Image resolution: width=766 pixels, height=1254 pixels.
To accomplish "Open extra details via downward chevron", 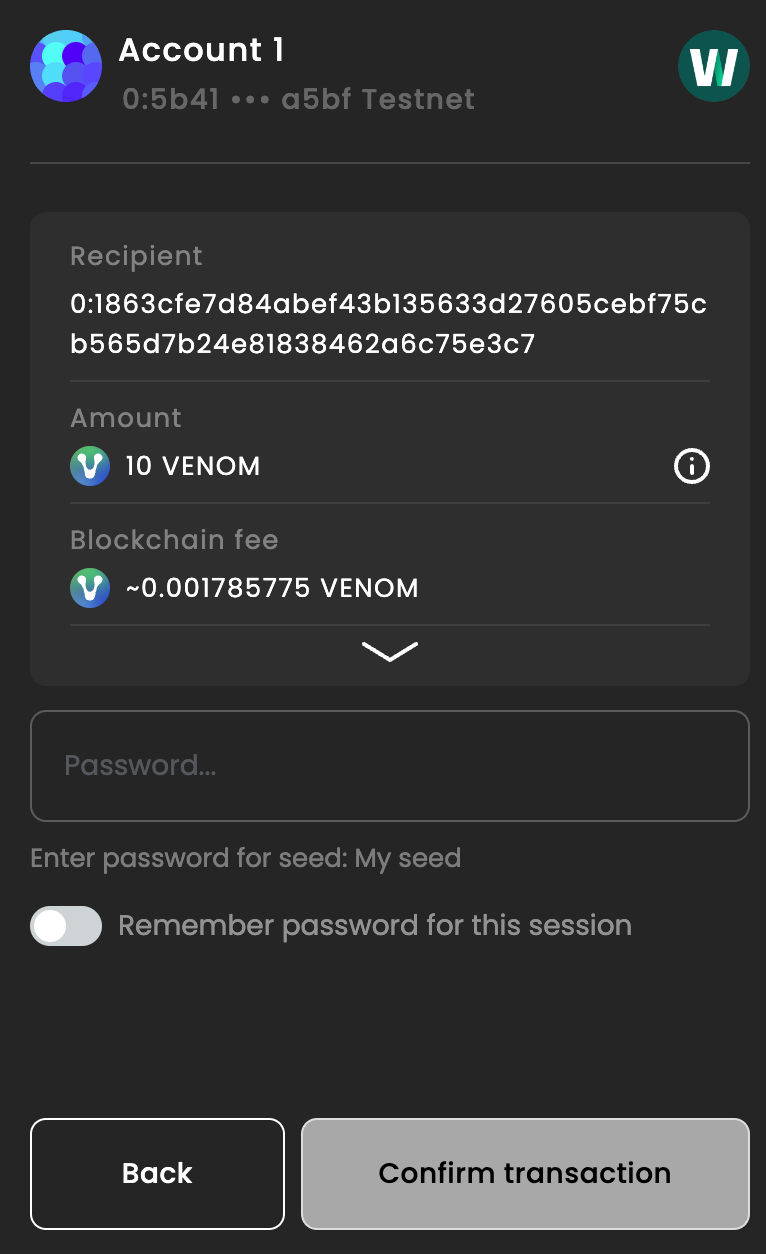I will pos(389,651).
